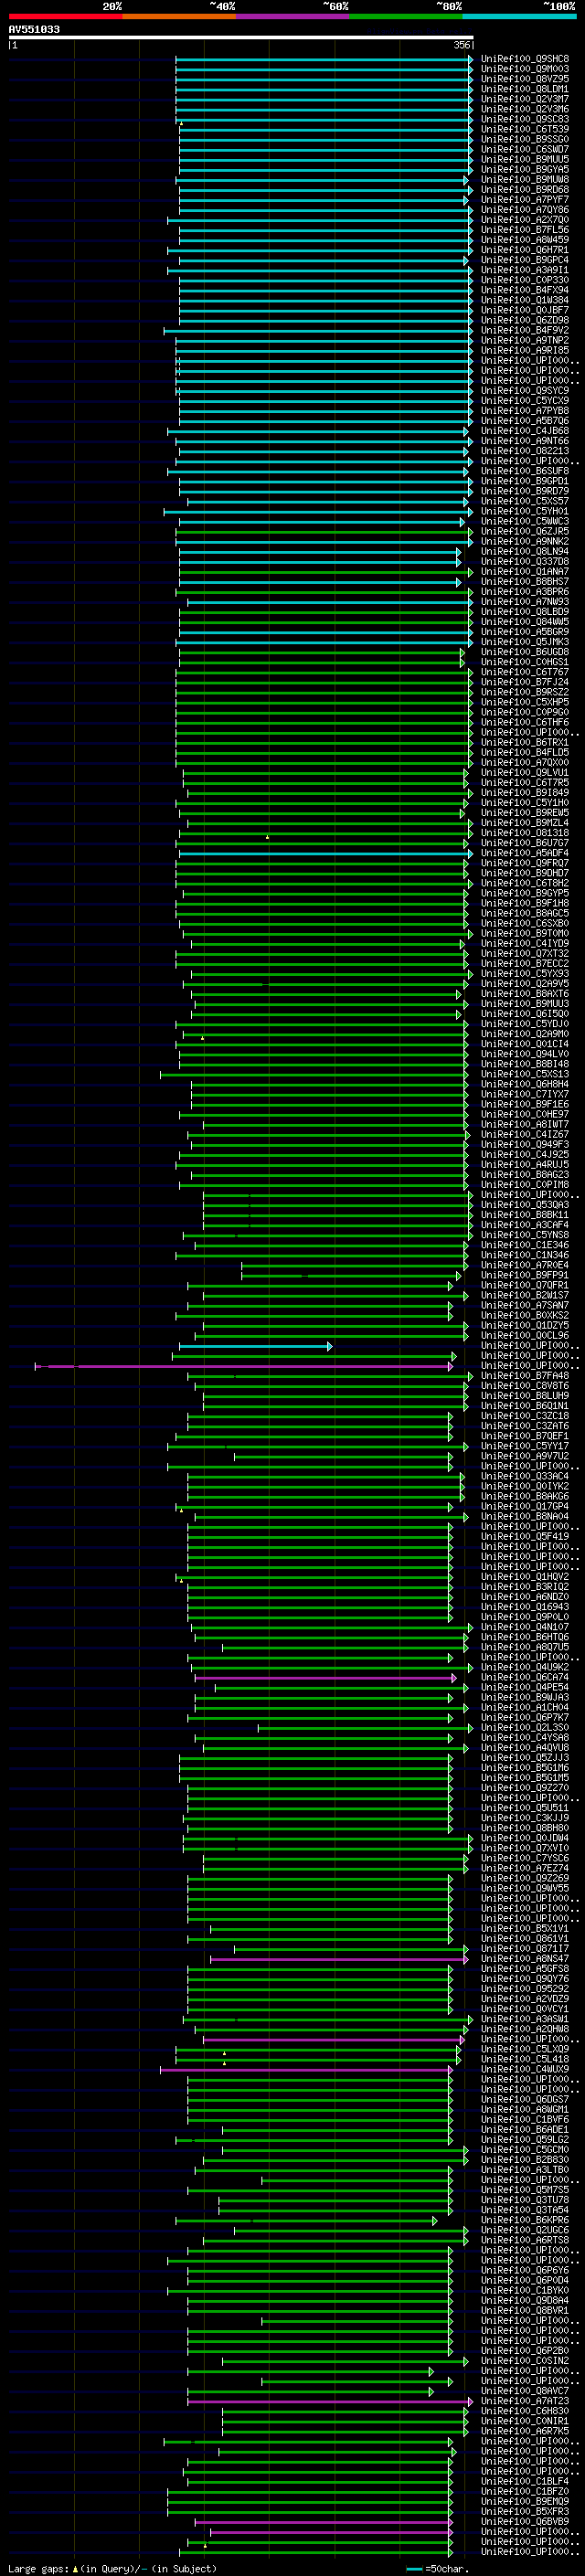Viewport: 585px width, 2576px height.
Task: Click the end position 356 on ruler
Action: click(x=462, y=45)
